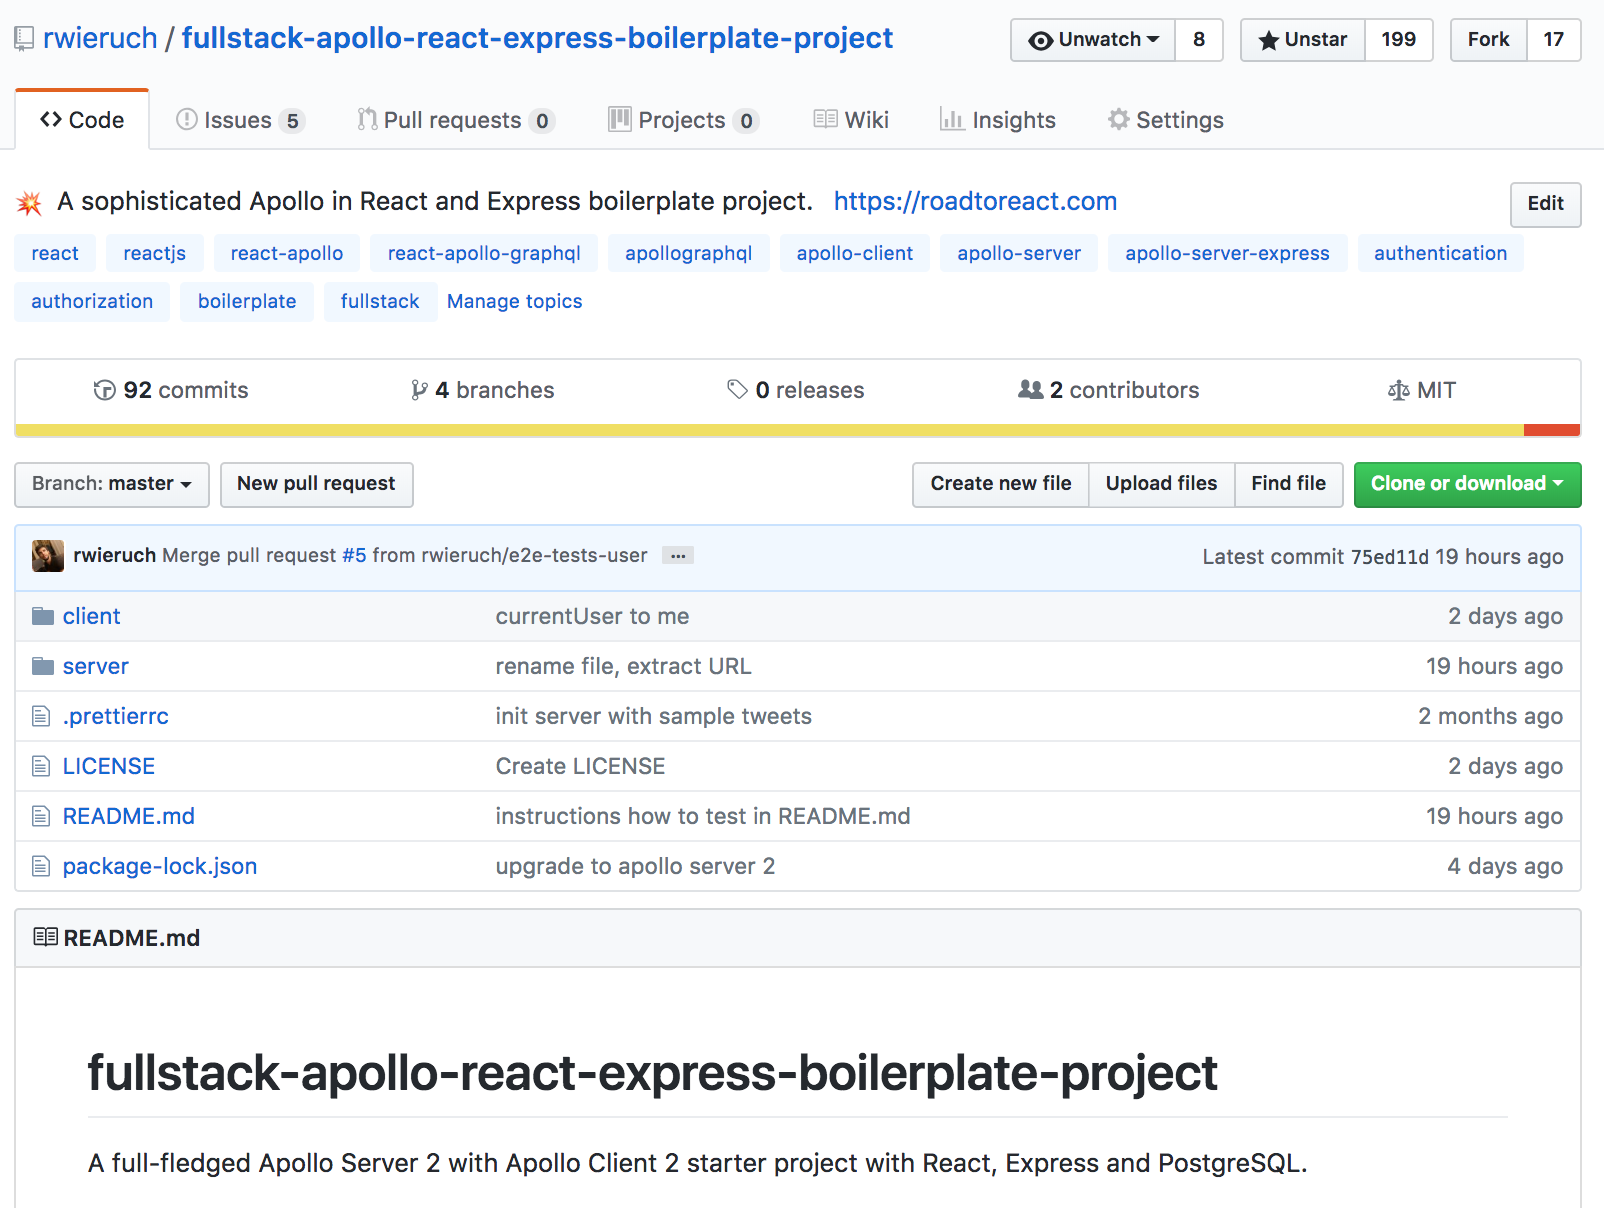Open the Wiki tab
The image size is (1604, 1208).
851,120
